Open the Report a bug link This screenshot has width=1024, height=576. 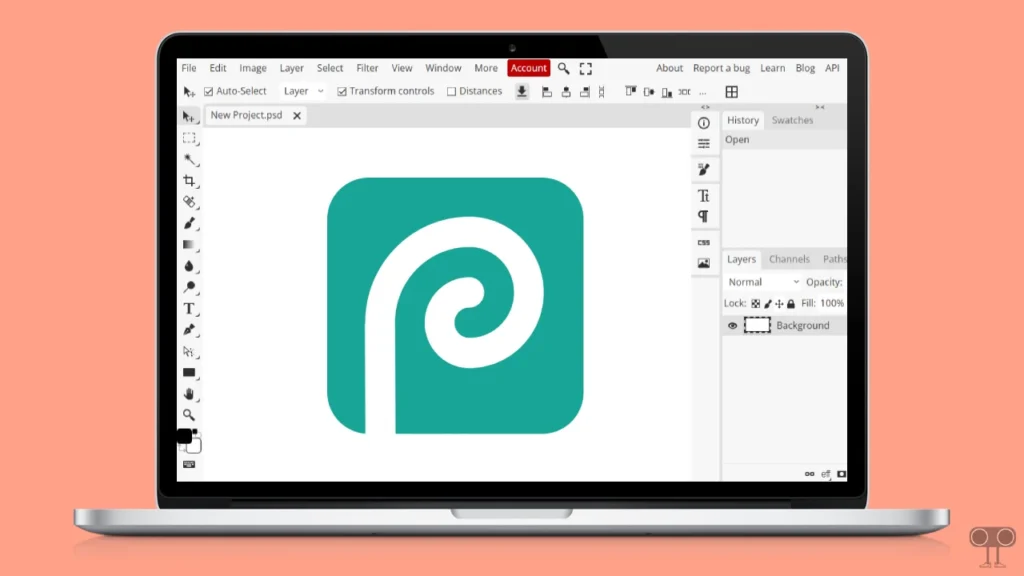click(721, 67)
